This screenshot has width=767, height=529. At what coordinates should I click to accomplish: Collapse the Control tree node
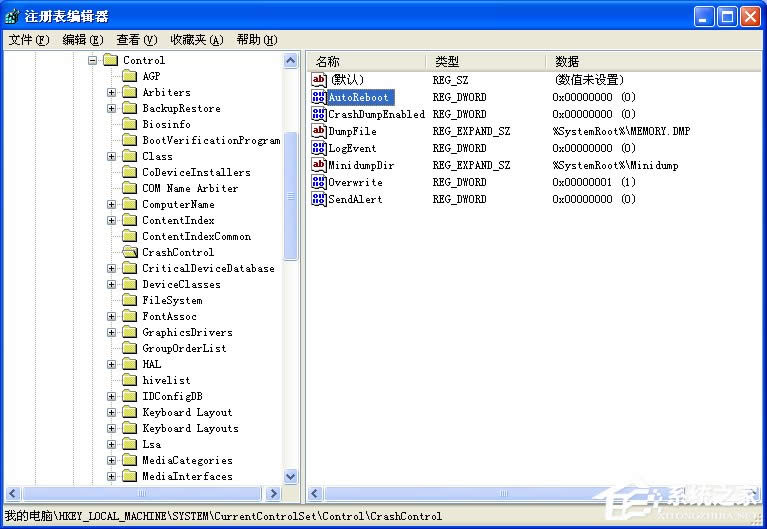tap(92, 60)
